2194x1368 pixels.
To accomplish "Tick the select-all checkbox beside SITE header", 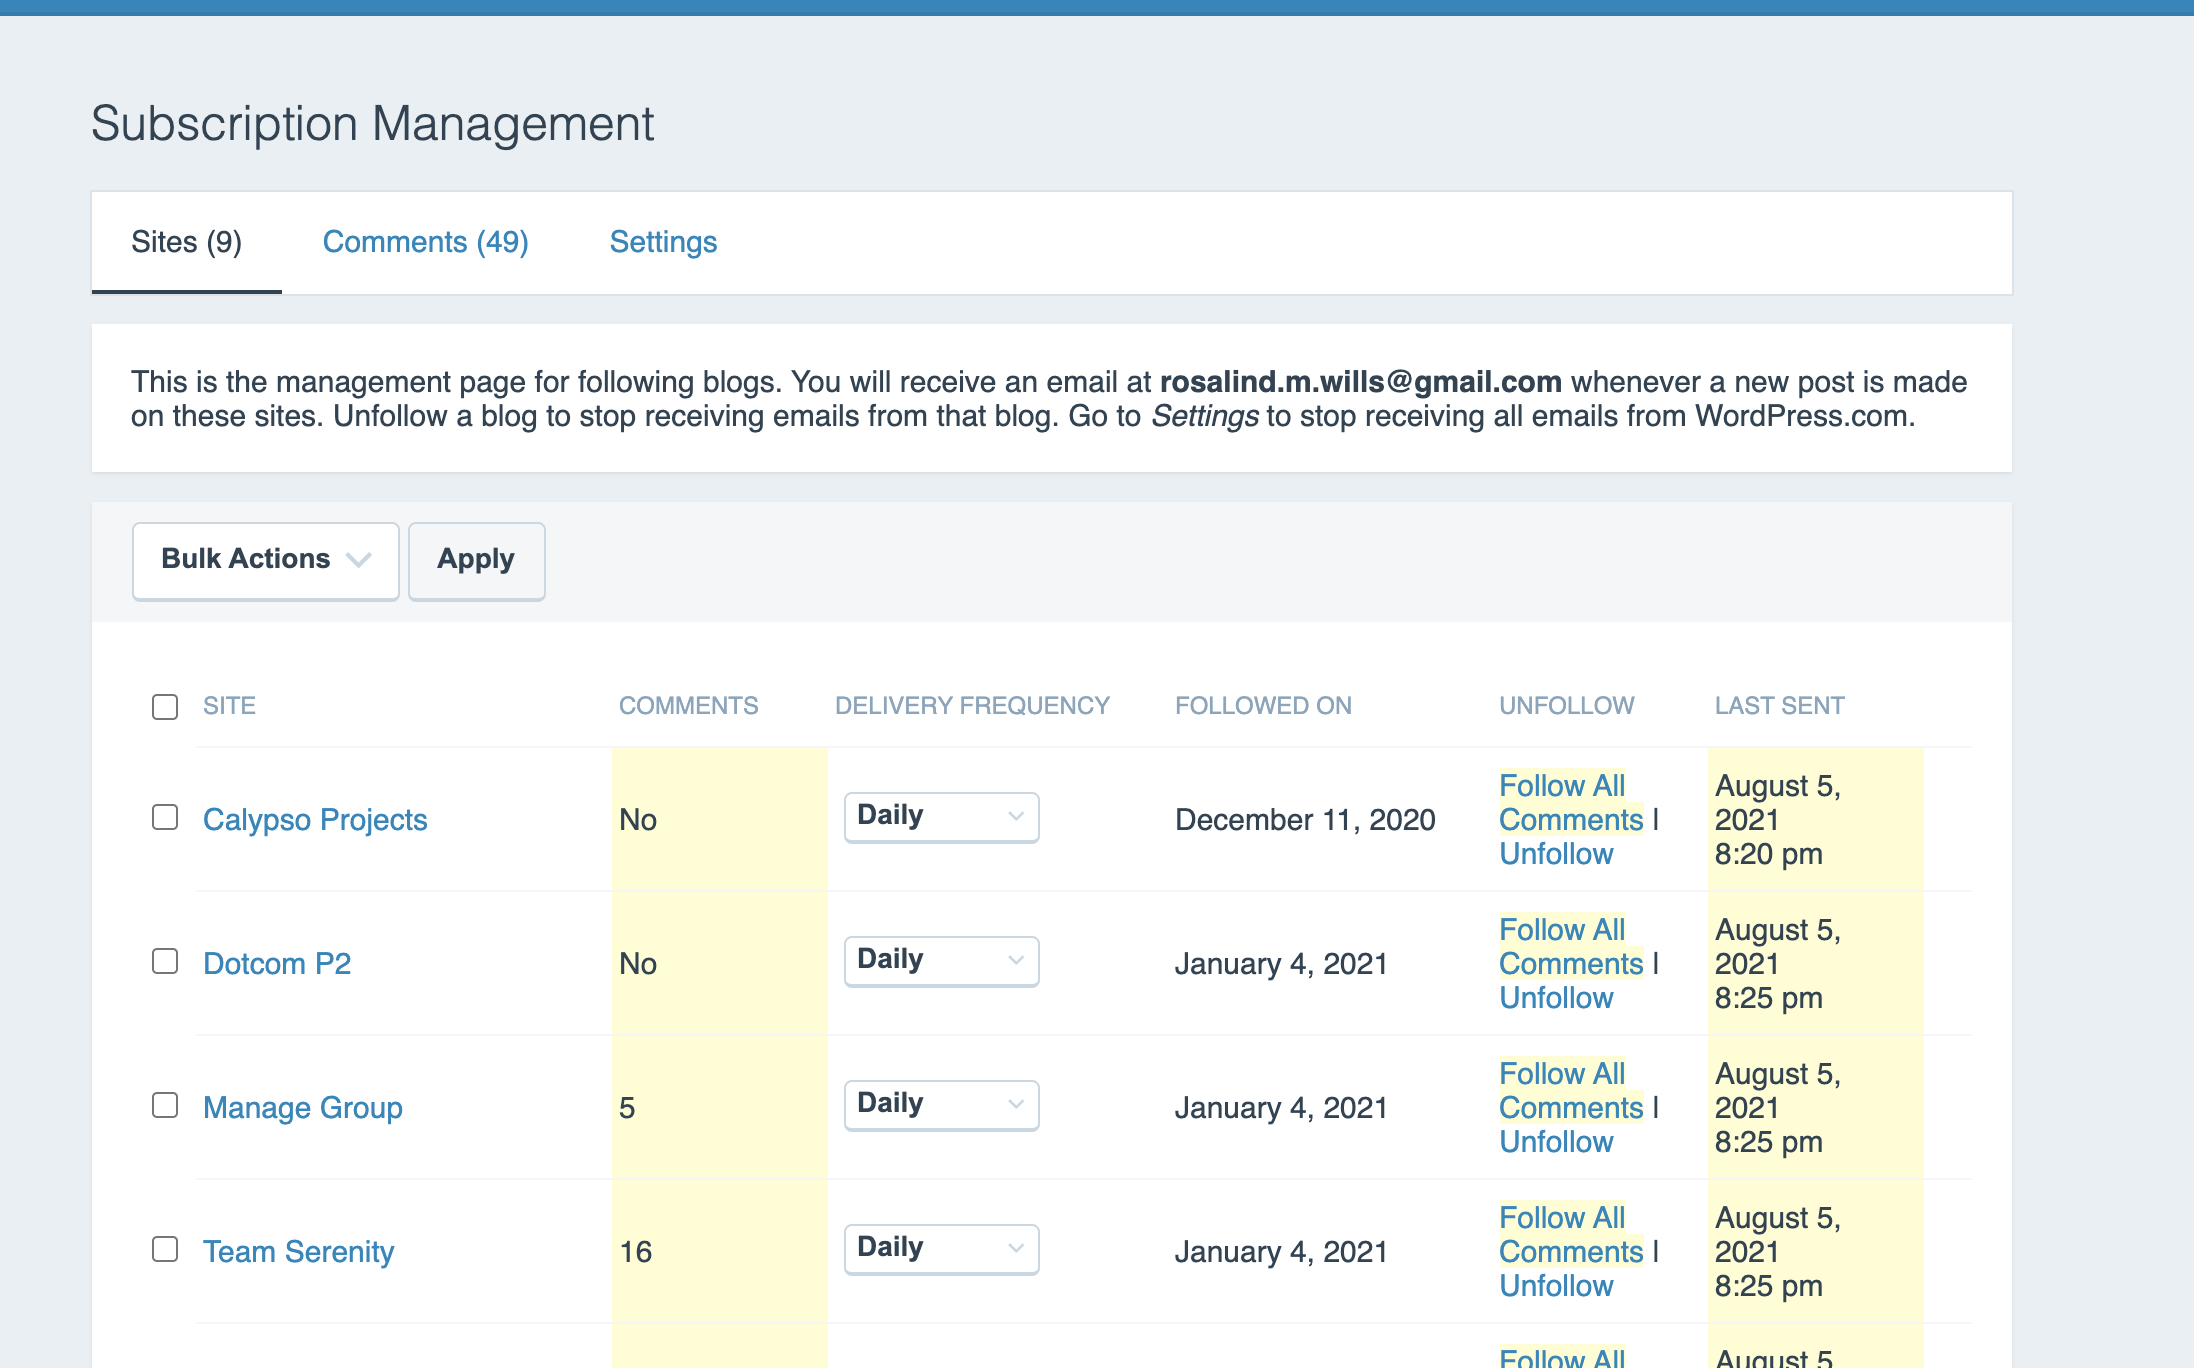I will (165, 707).
